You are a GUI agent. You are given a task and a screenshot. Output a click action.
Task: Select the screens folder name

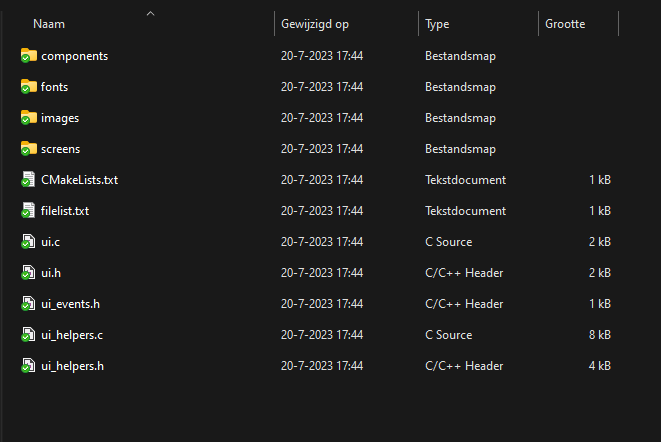coord(60,149)
